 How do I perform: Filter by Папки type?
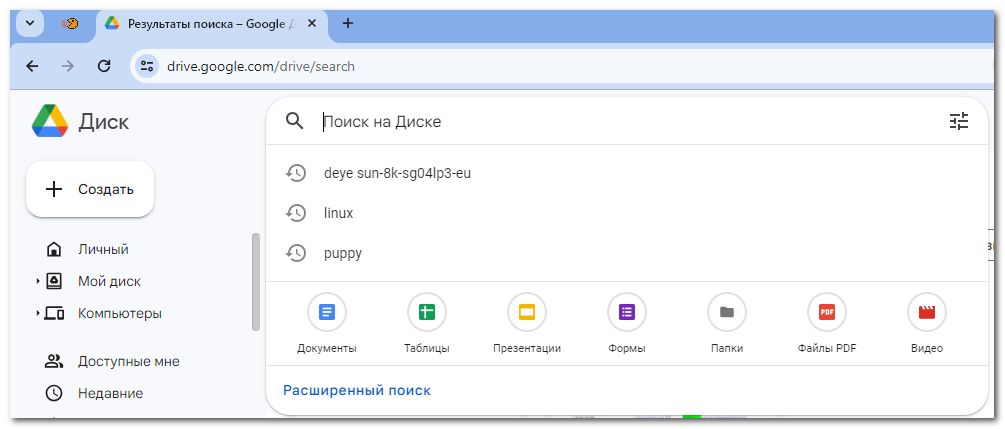(x=727, y=324)
